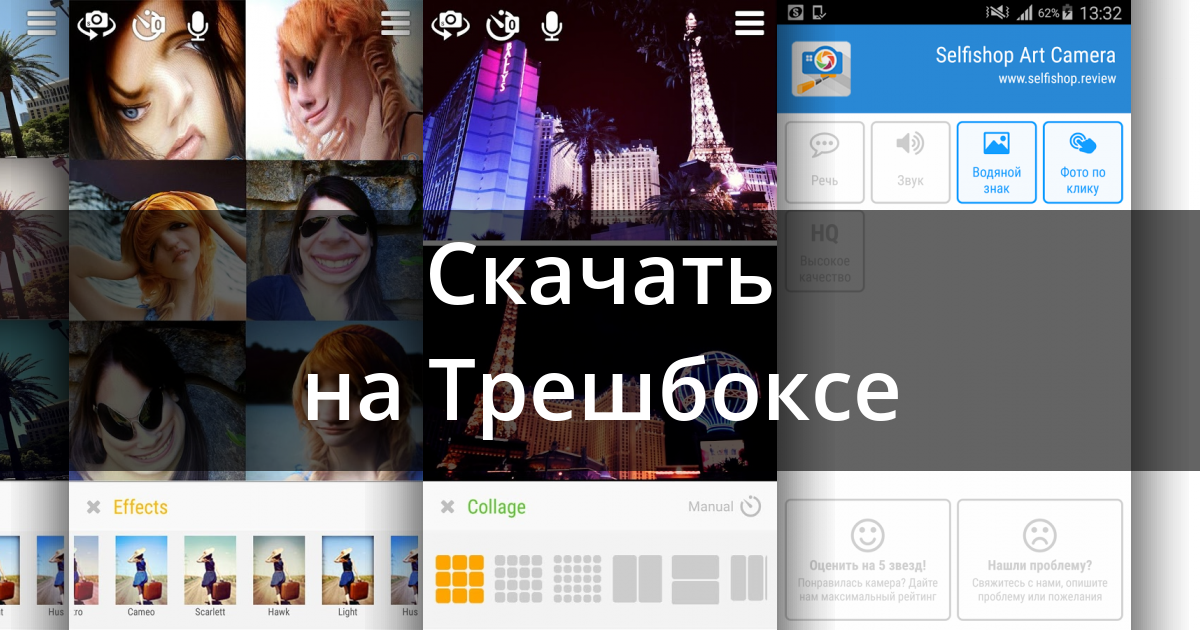Tap the phone notification icon beside the S icon
Screen dimensions: 1200x630
819,13
